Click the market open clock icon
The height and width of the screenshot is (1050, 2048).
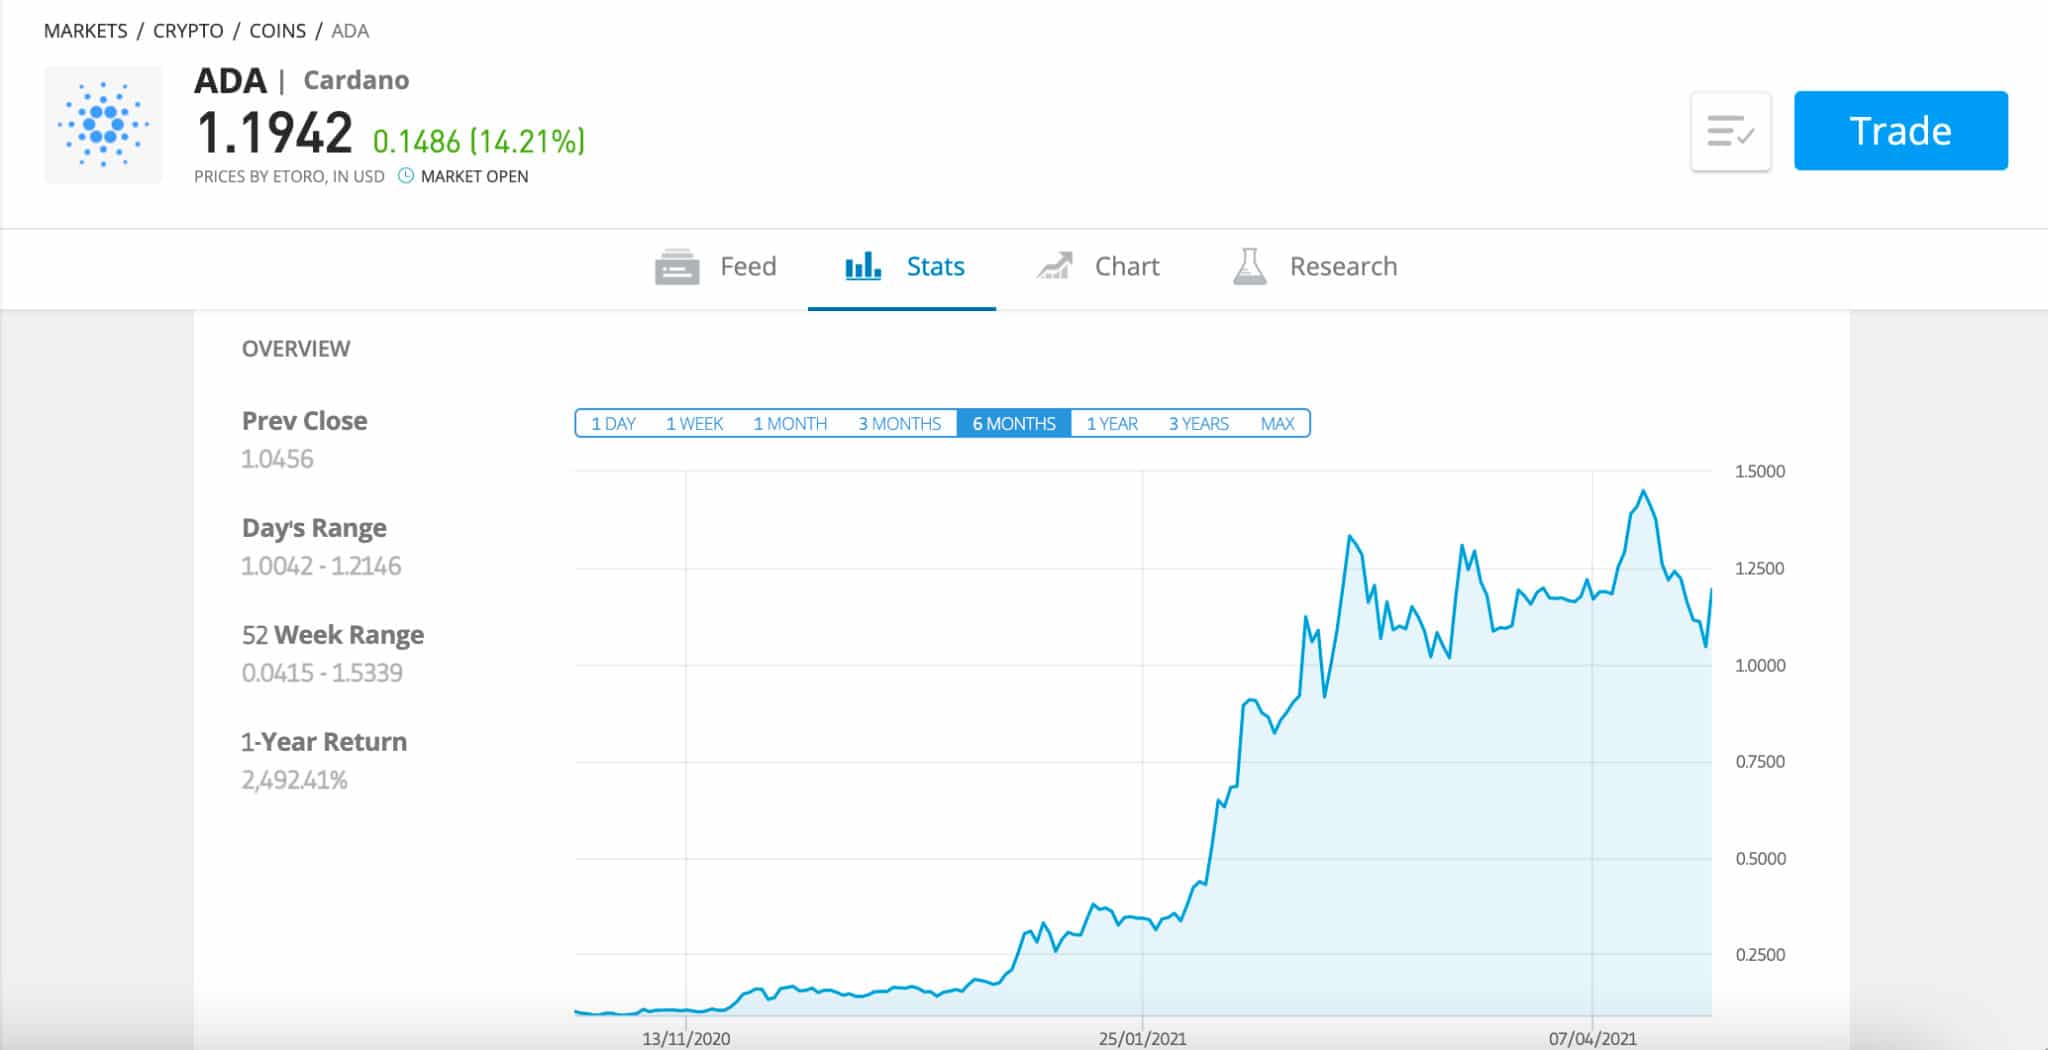(x=406, y=176)
